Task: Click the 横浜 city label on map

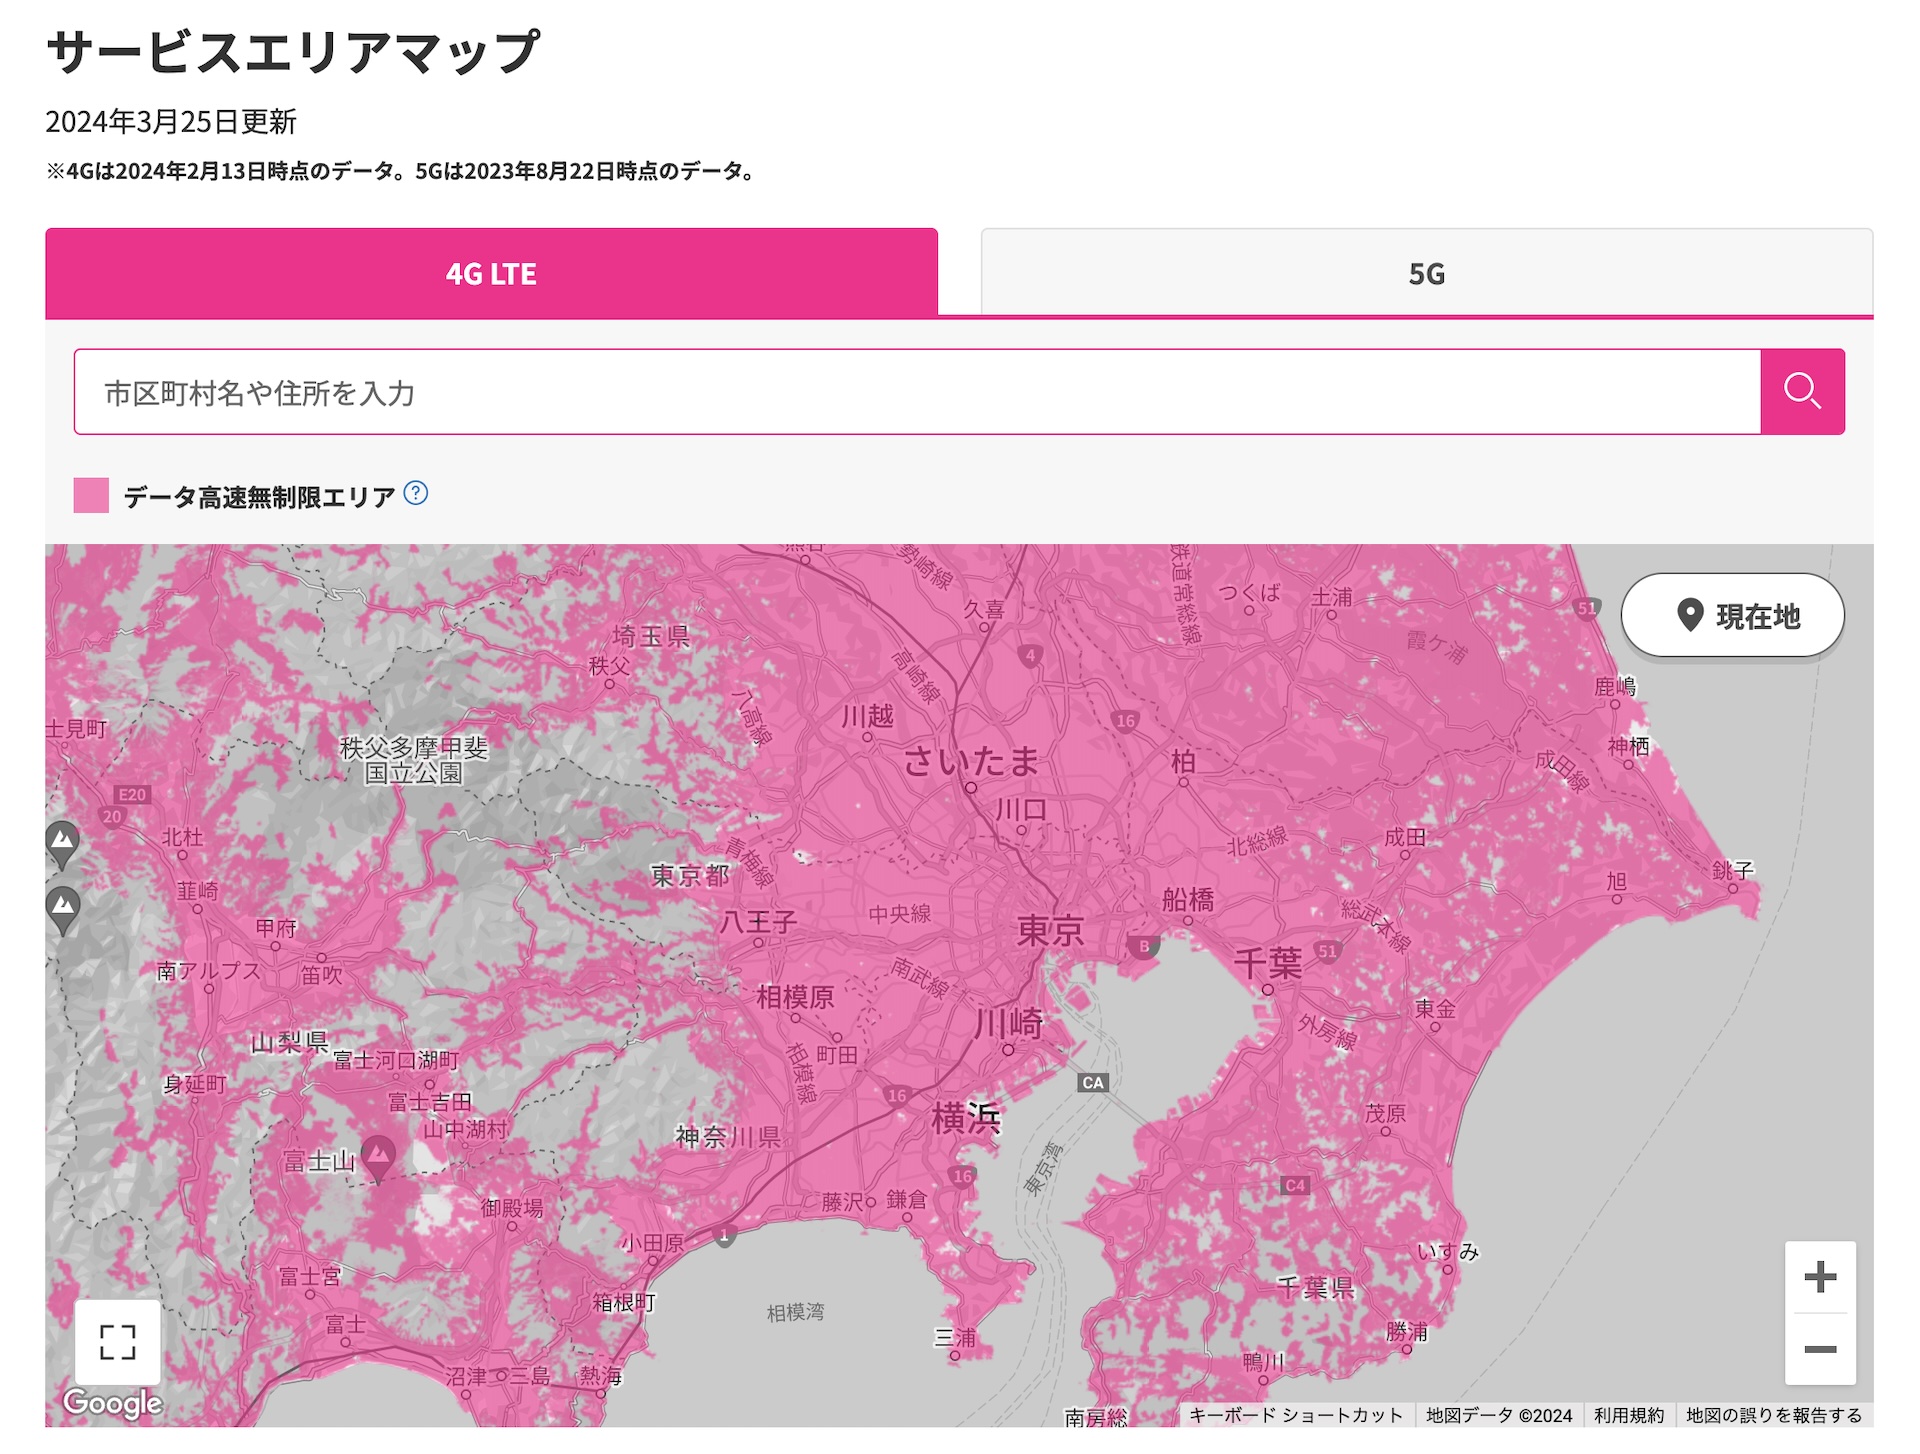Action: [965, 1117]
